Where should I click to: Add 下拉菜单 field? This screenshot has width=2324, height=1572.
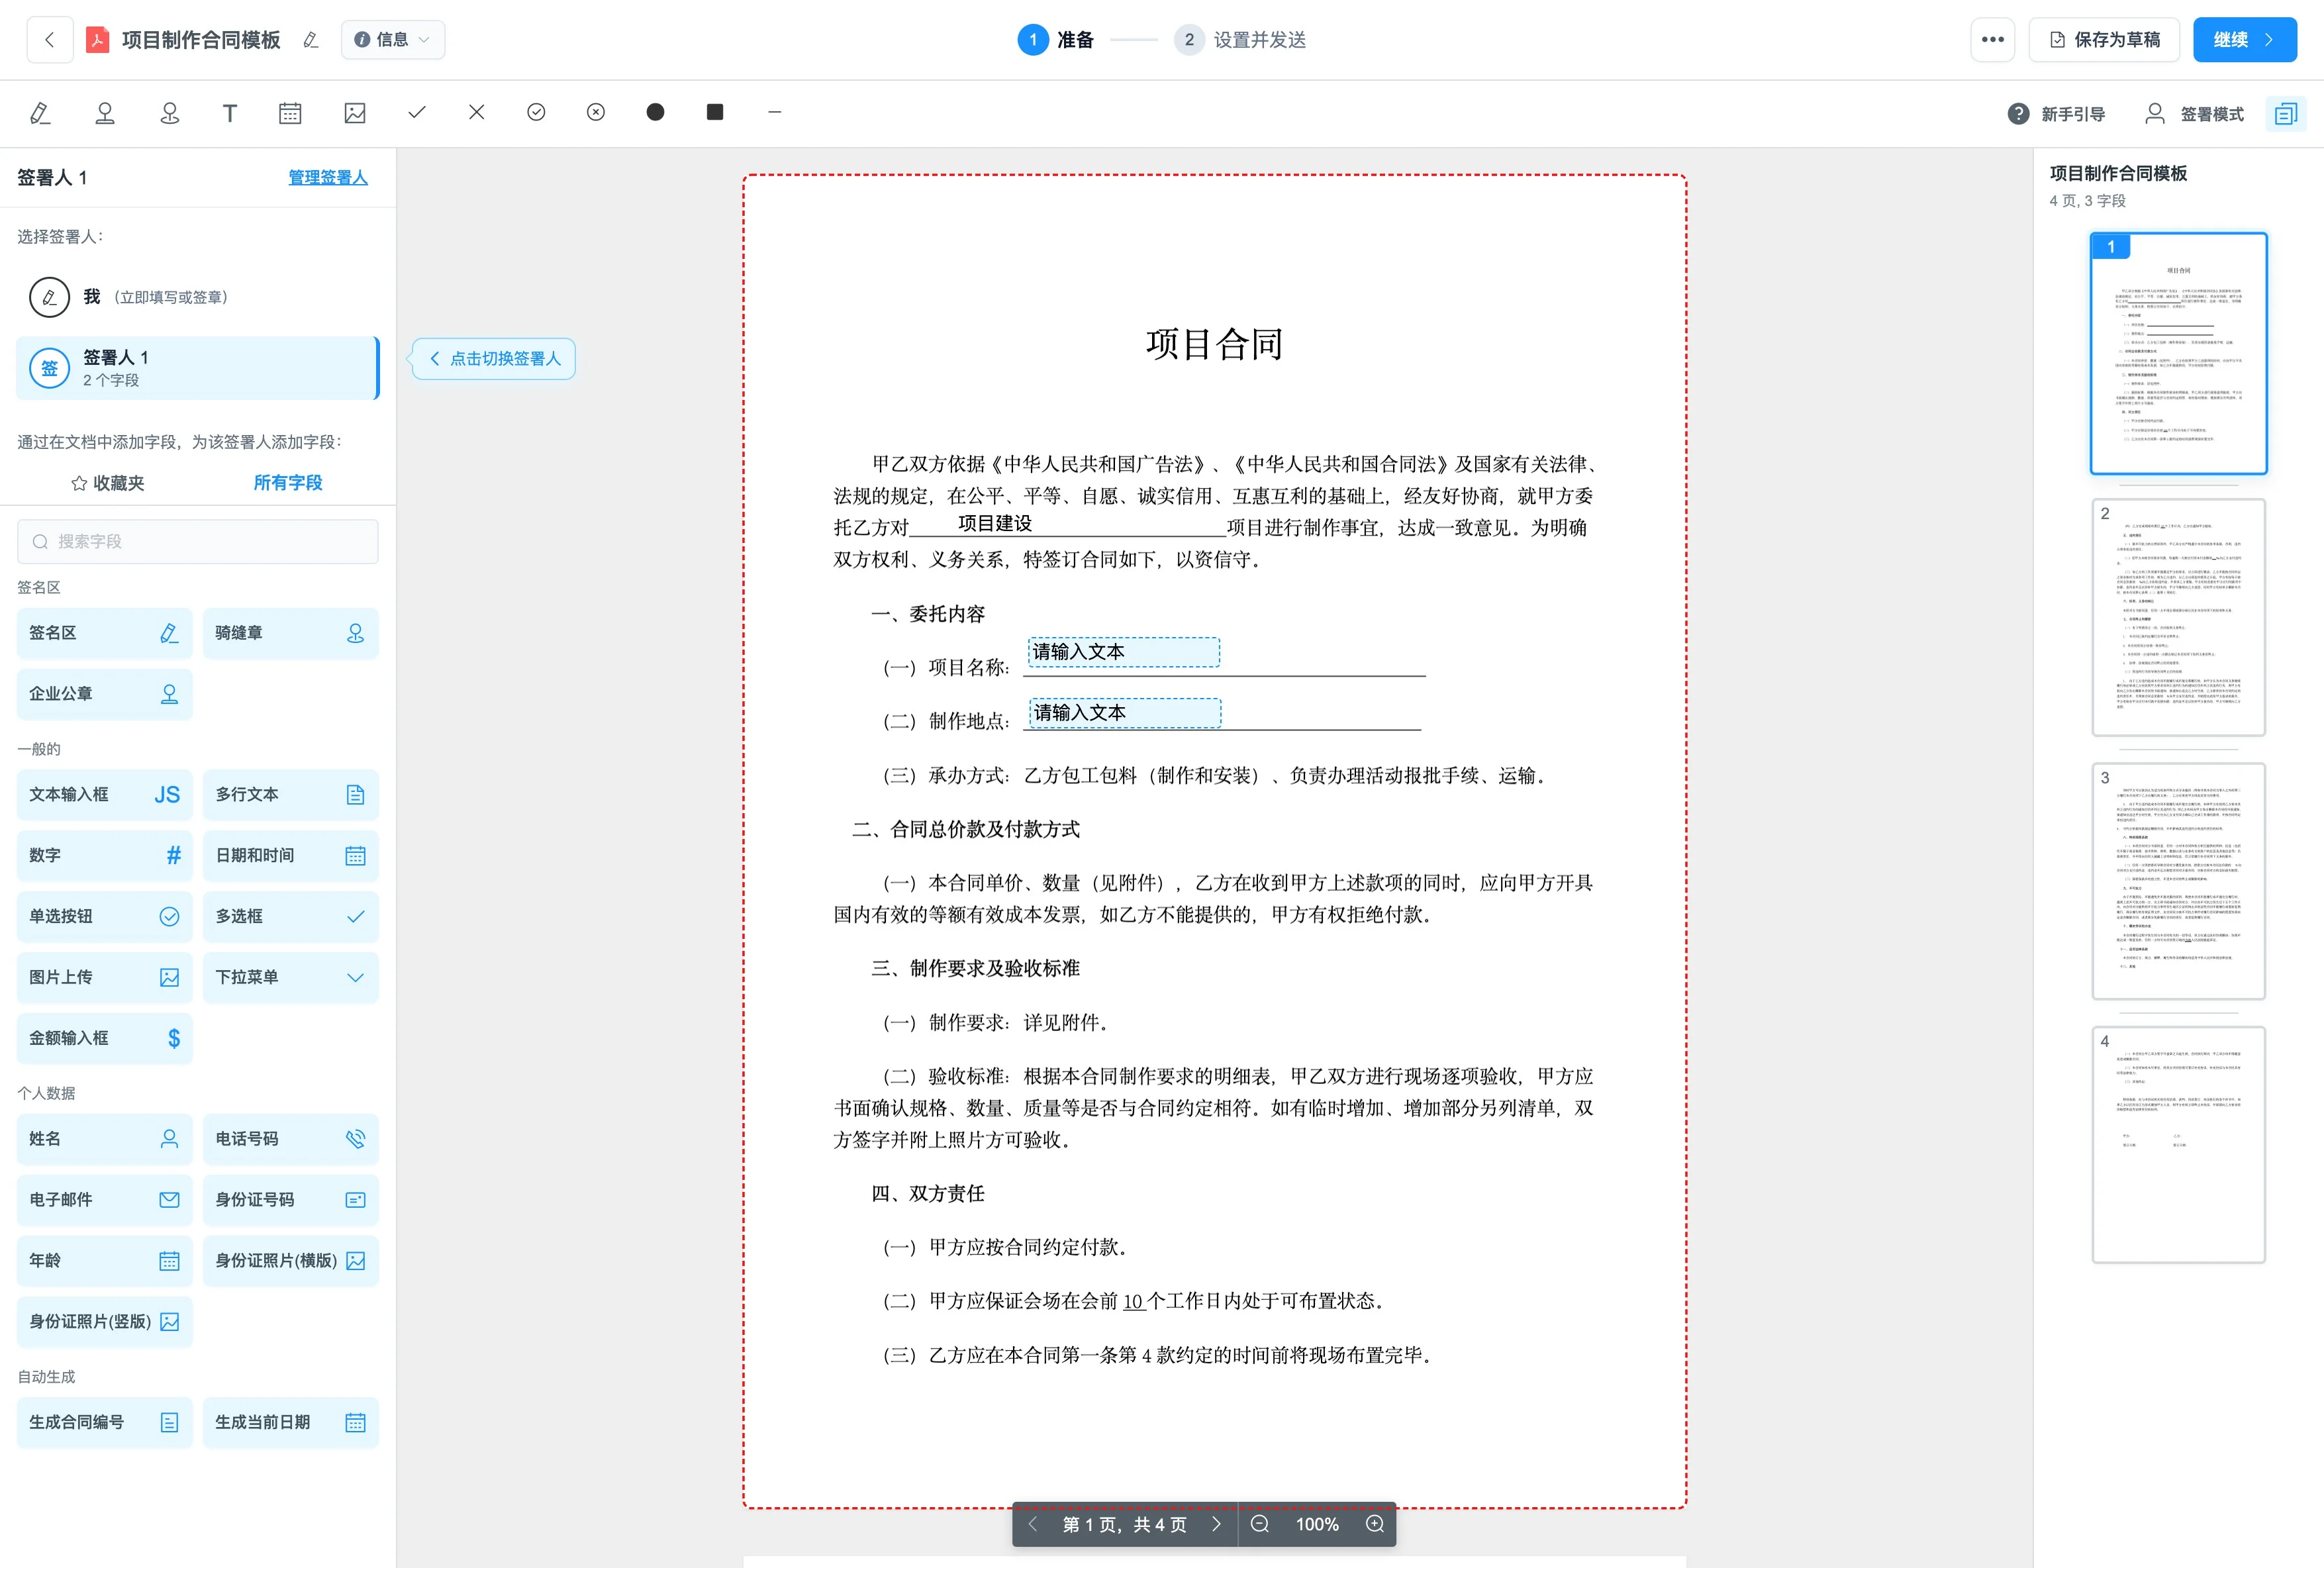pos(291,978)
